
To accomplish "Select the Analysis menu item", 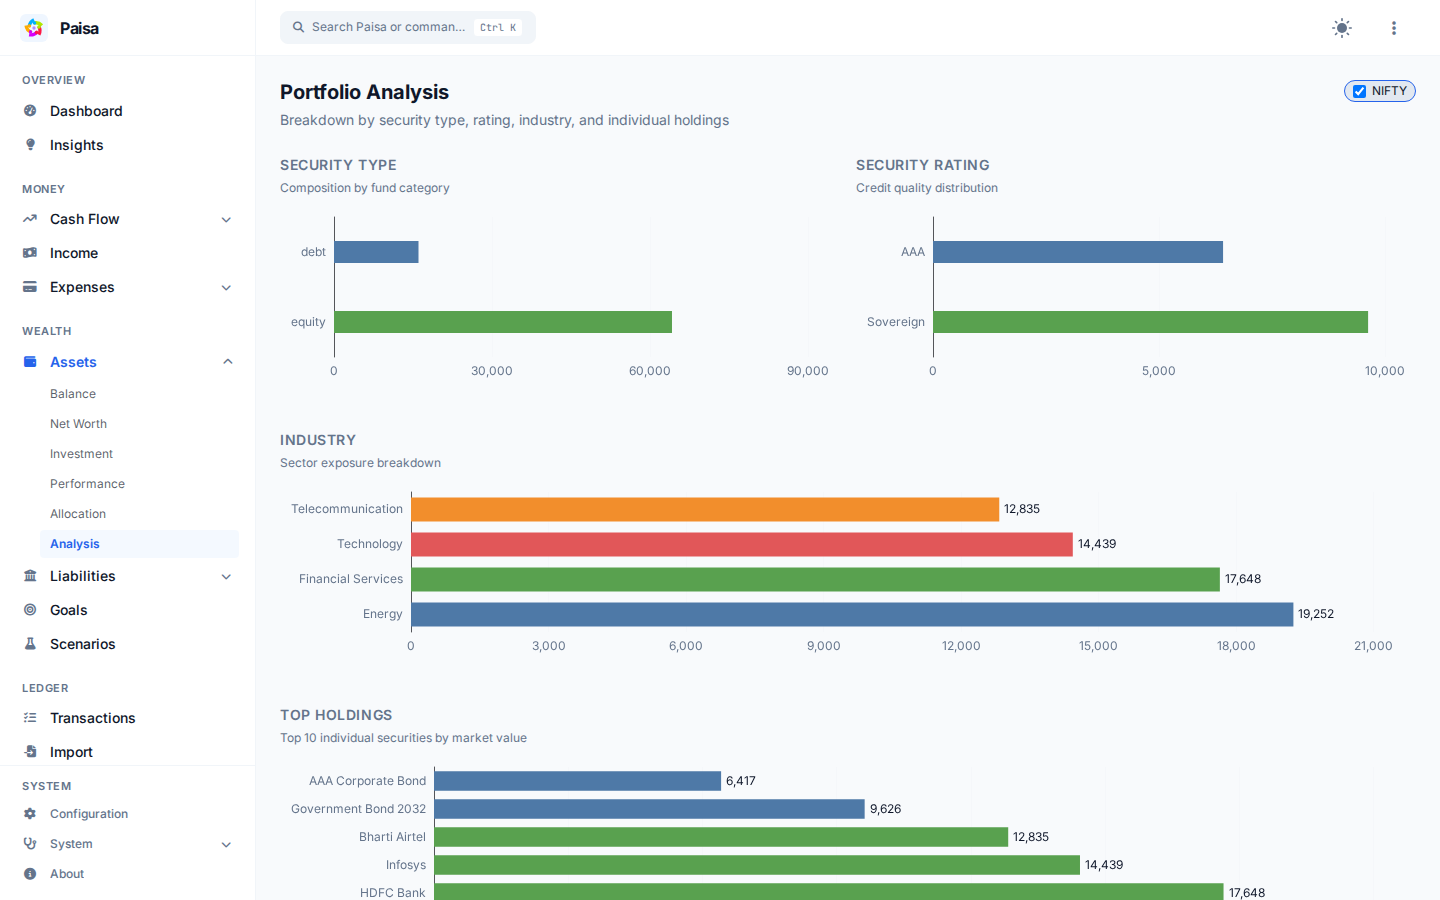I will 139,544.
